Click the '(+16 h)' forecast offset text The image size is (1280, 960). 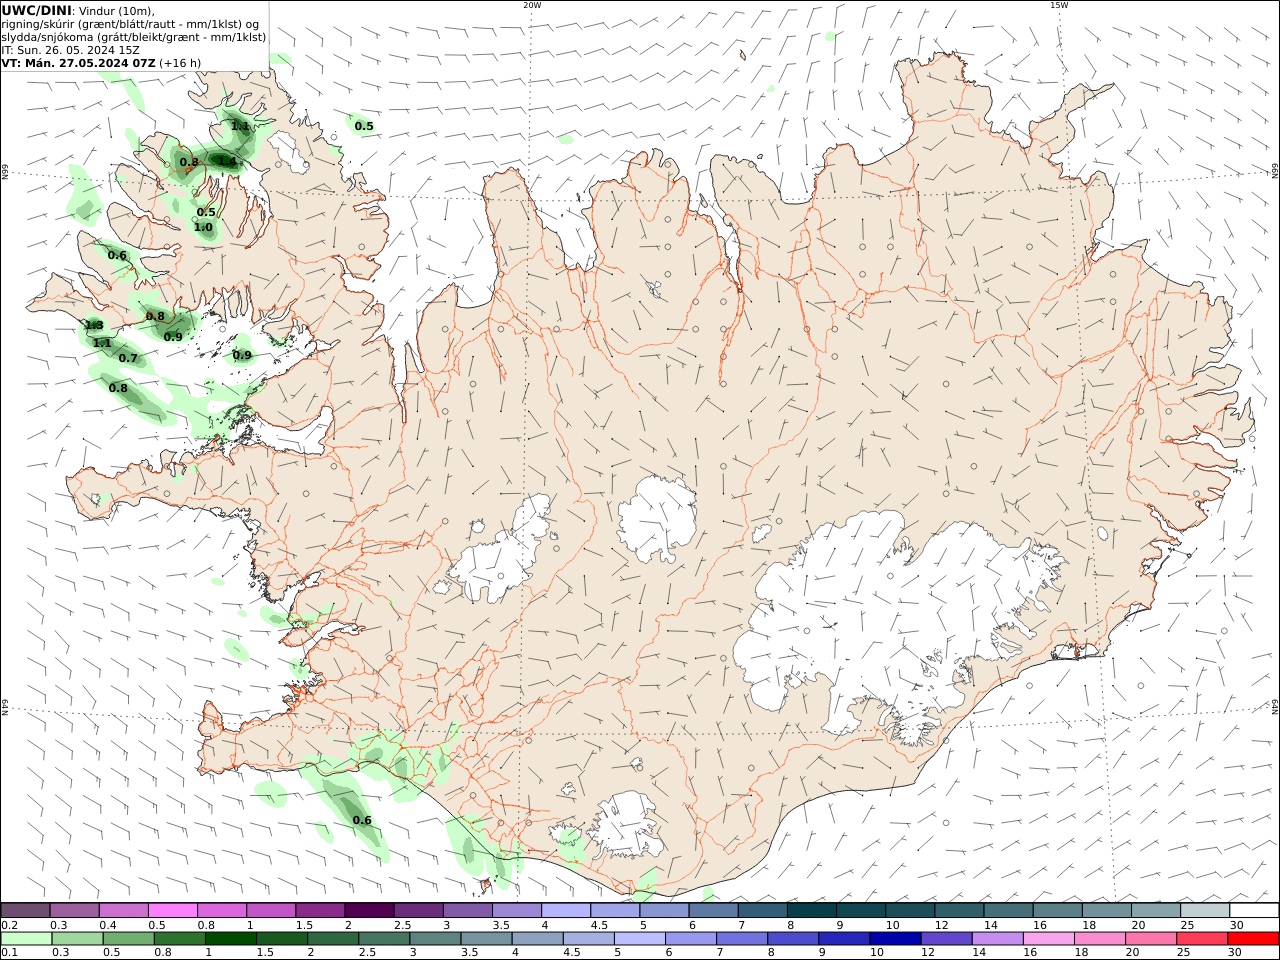pyautogui.click(x=180, y=62)
